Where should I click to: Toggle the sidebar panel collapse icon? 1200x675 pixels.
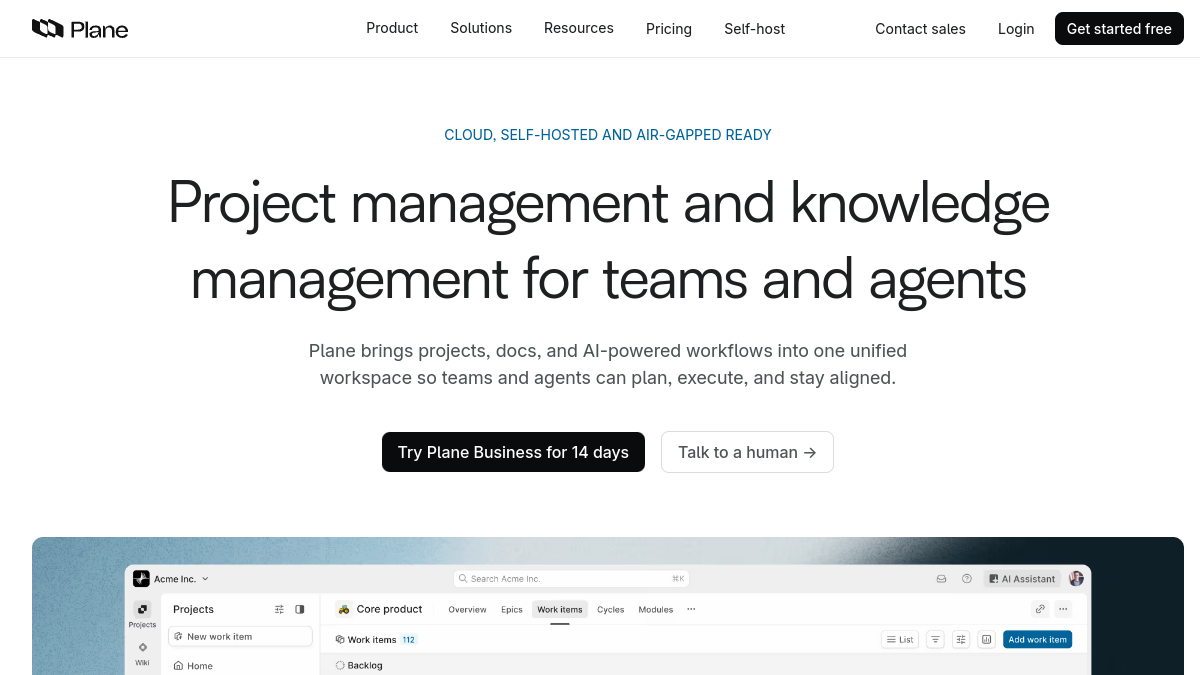pyautogui.click(x=300, y=609)
